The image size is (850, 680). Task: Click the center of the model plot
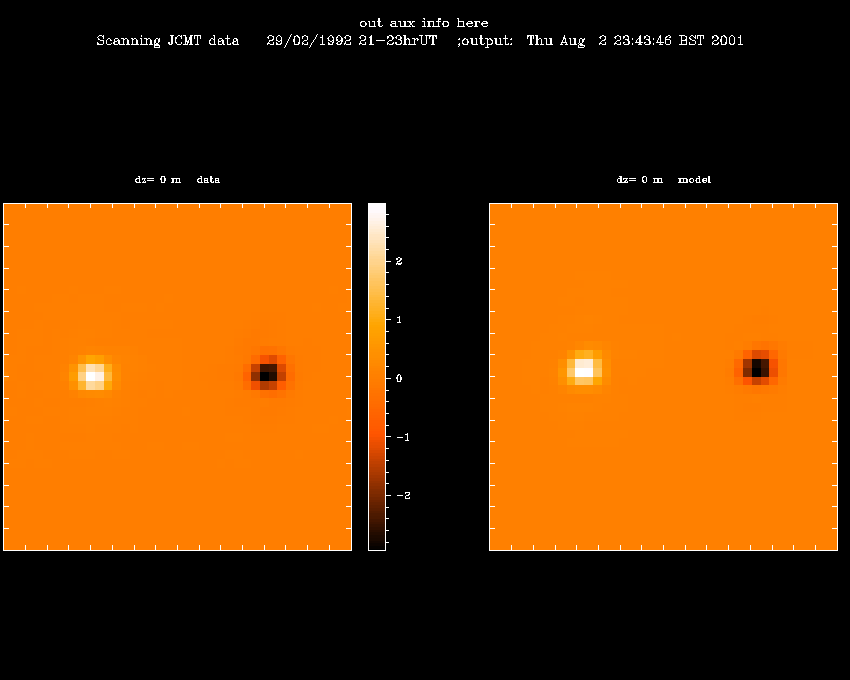[x=663, y=376]
